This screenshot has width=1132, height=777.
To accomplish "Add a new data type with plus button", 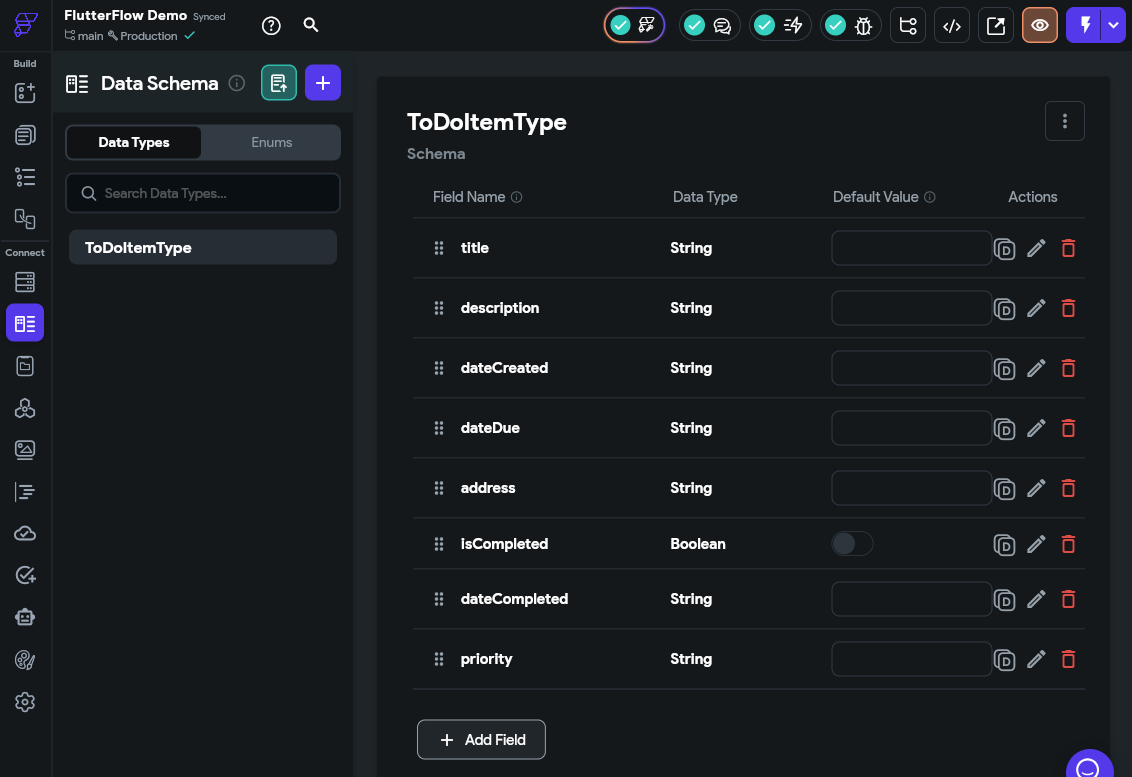I will pyautogui.click(x=323, y=82).
